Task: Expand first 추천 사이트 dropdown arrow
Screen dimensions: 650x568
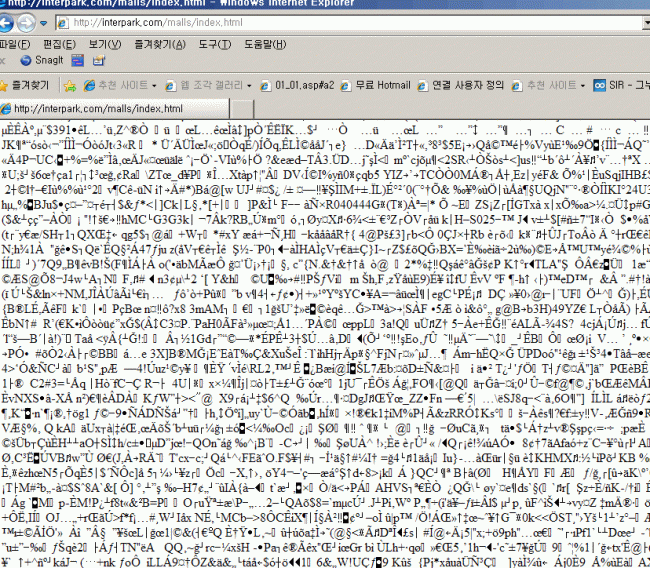Action: (154, 86)
